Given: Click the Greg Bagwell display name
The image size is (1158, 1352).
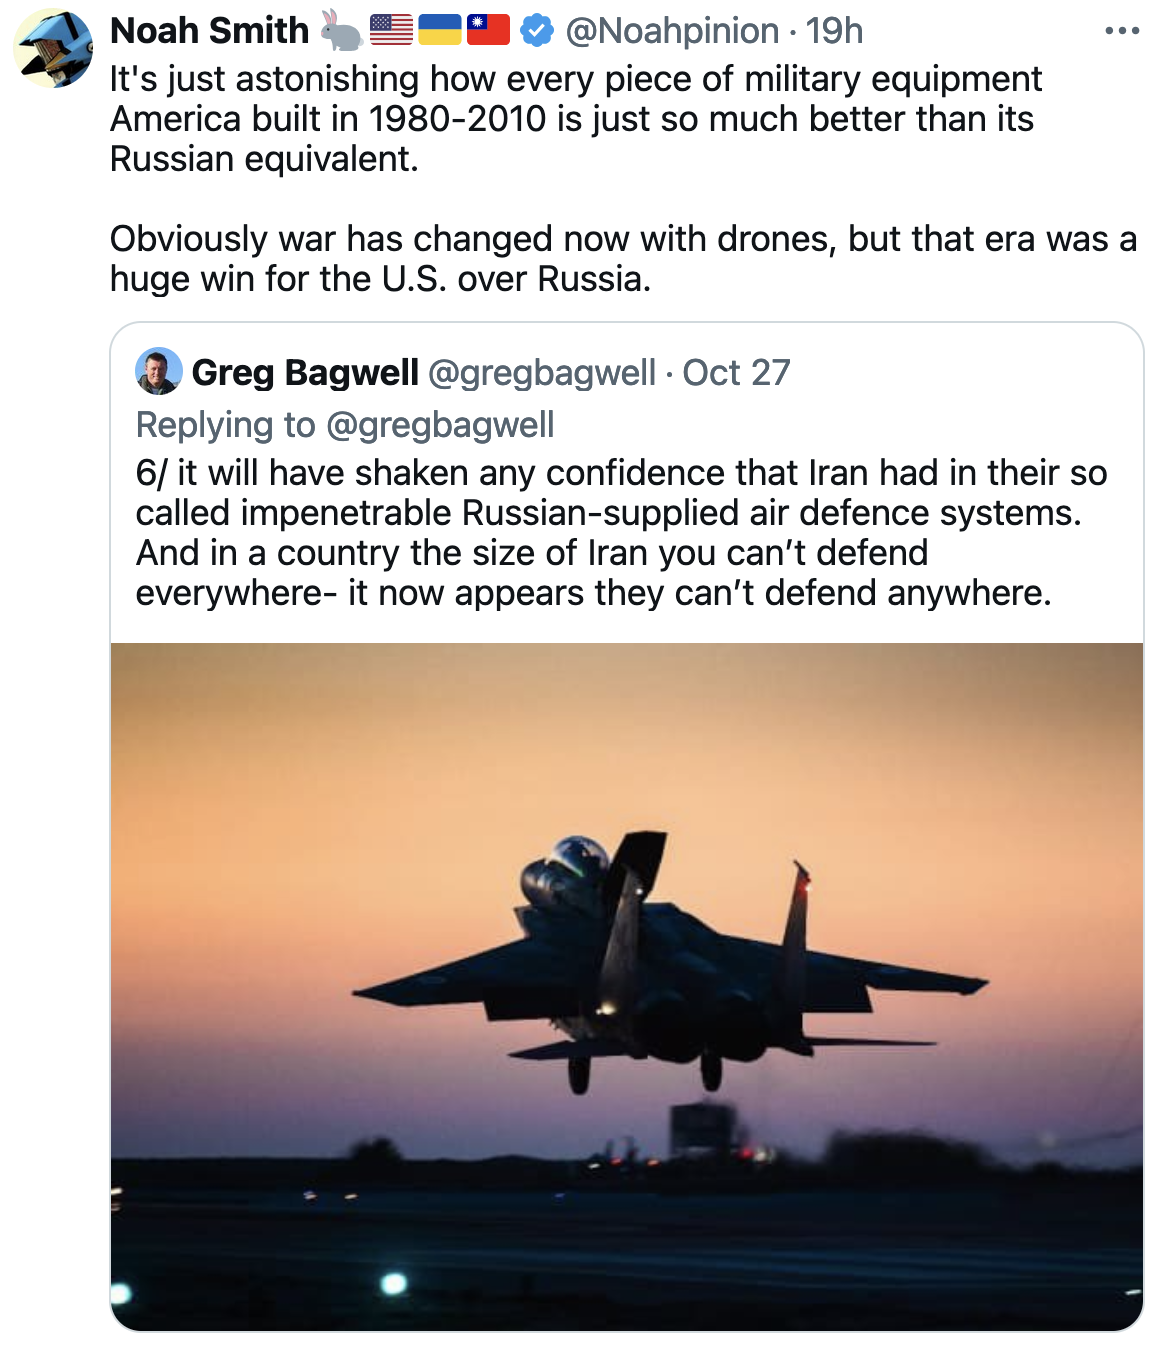Looking at the screenshot, I should 305,373.
